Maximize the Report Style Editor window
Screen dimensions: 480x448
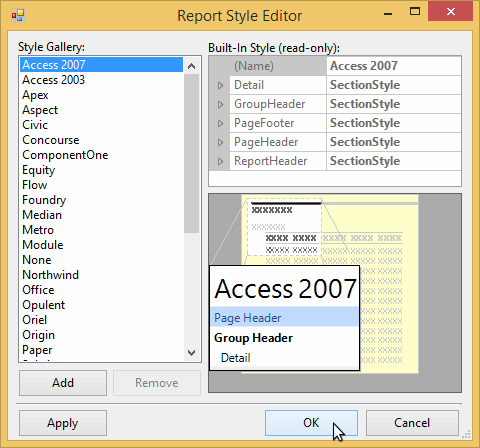tap(415, 12)
